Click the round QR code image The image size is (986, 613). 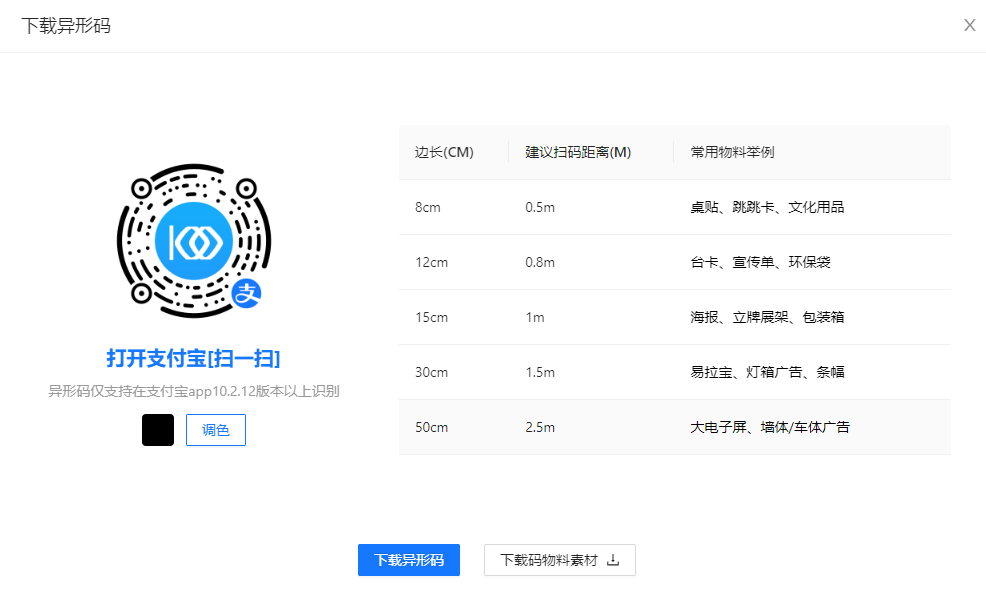[x=194, y=241]
